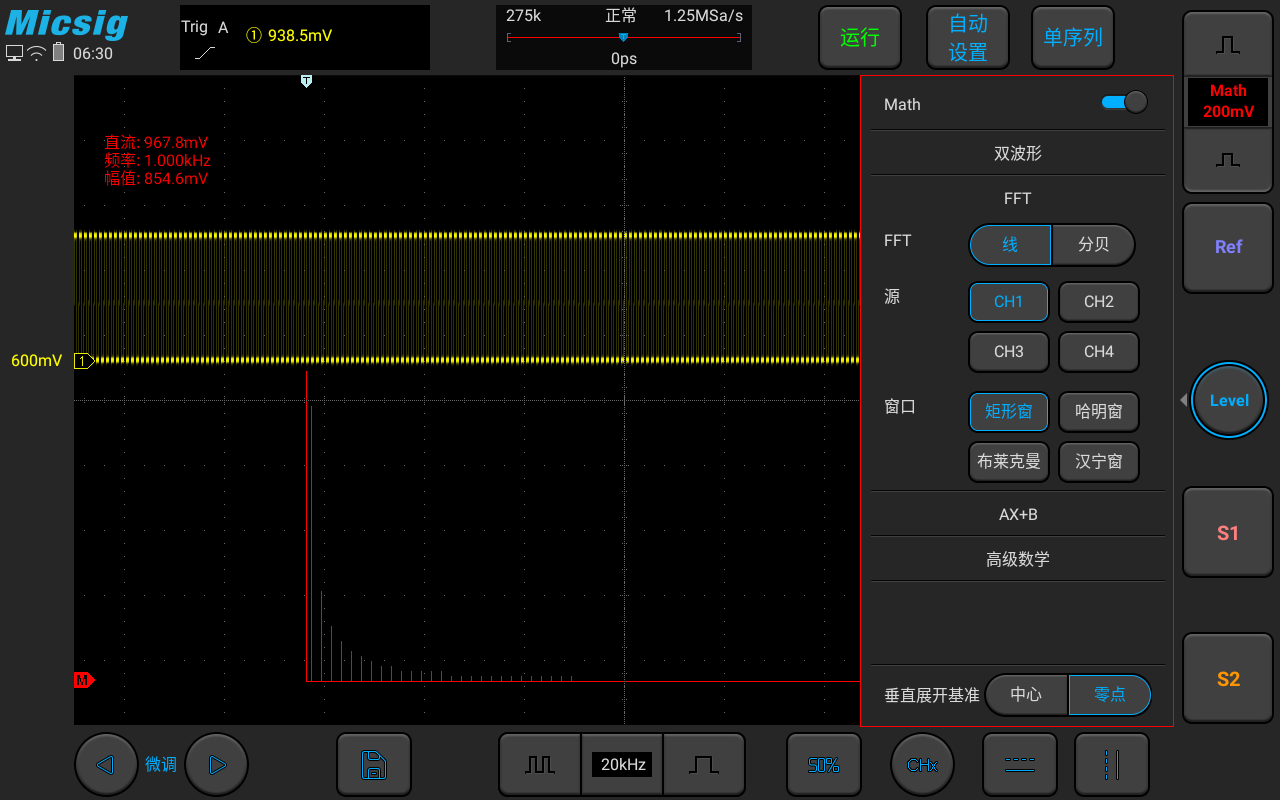The width and height of the screenshot is (1280, 800).
Task: Choose CH4 as FFT source
Action: coord(1099,352)
